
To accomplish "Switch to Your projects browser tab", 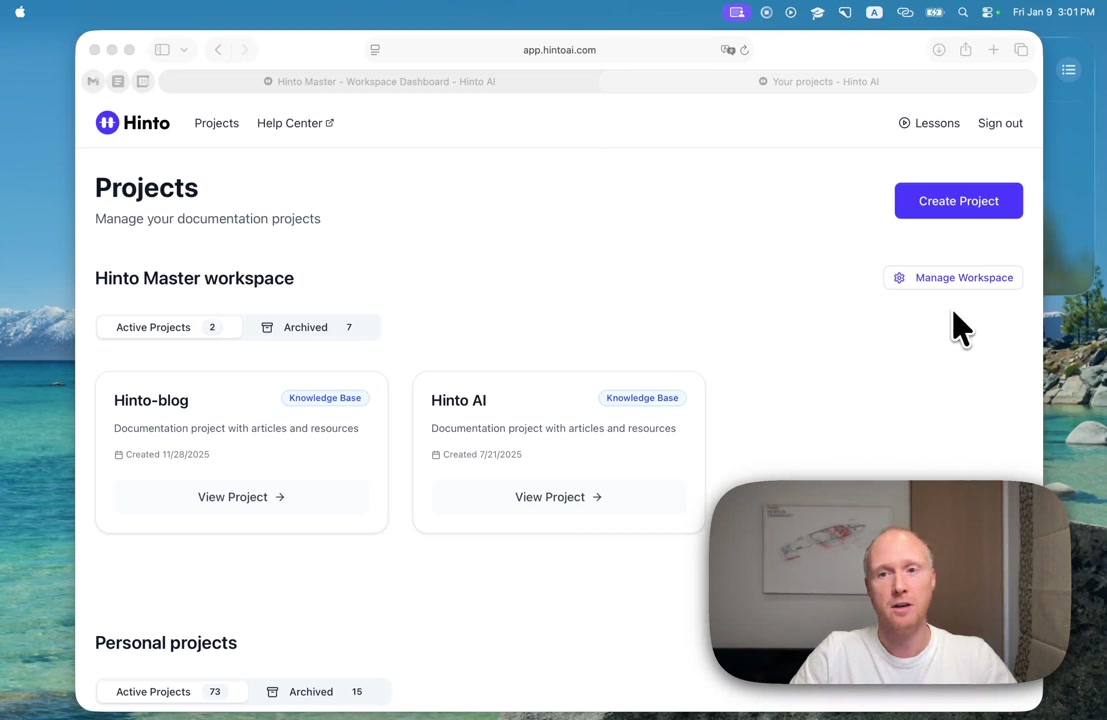I will 819,82.
